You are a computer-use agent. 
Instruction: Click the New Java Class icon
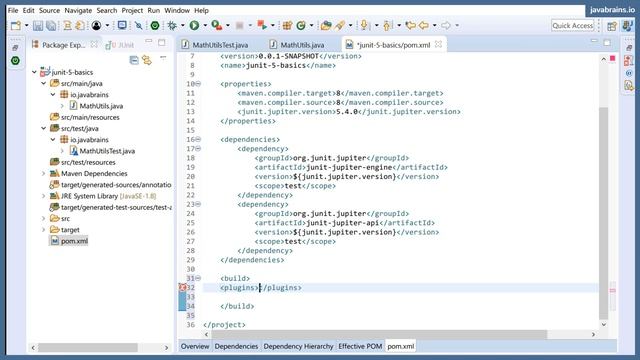pos(301,26)
